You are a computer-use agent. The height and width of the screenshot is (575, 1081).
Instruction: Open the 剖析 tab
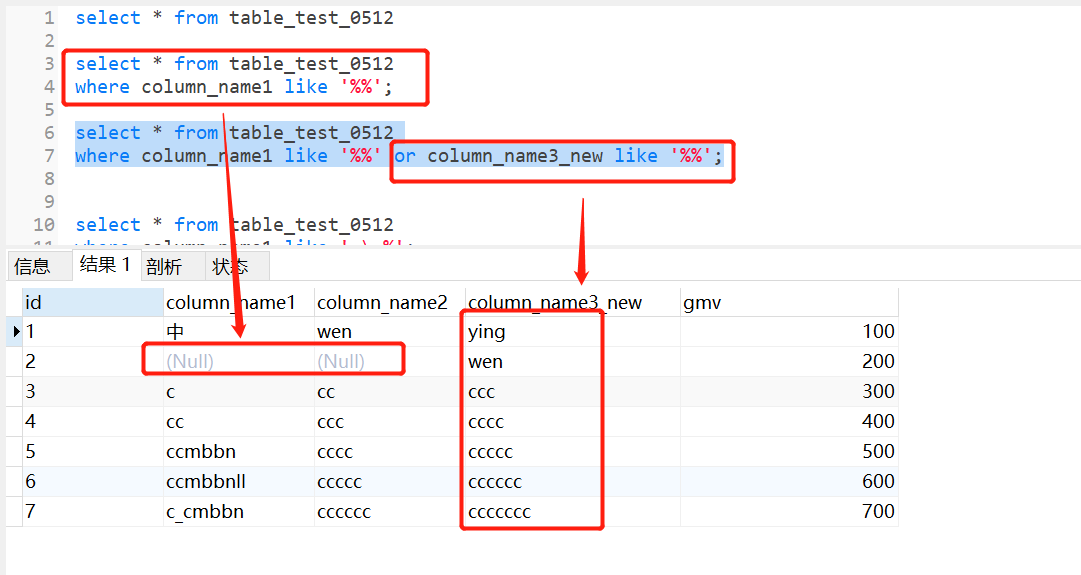172,266
